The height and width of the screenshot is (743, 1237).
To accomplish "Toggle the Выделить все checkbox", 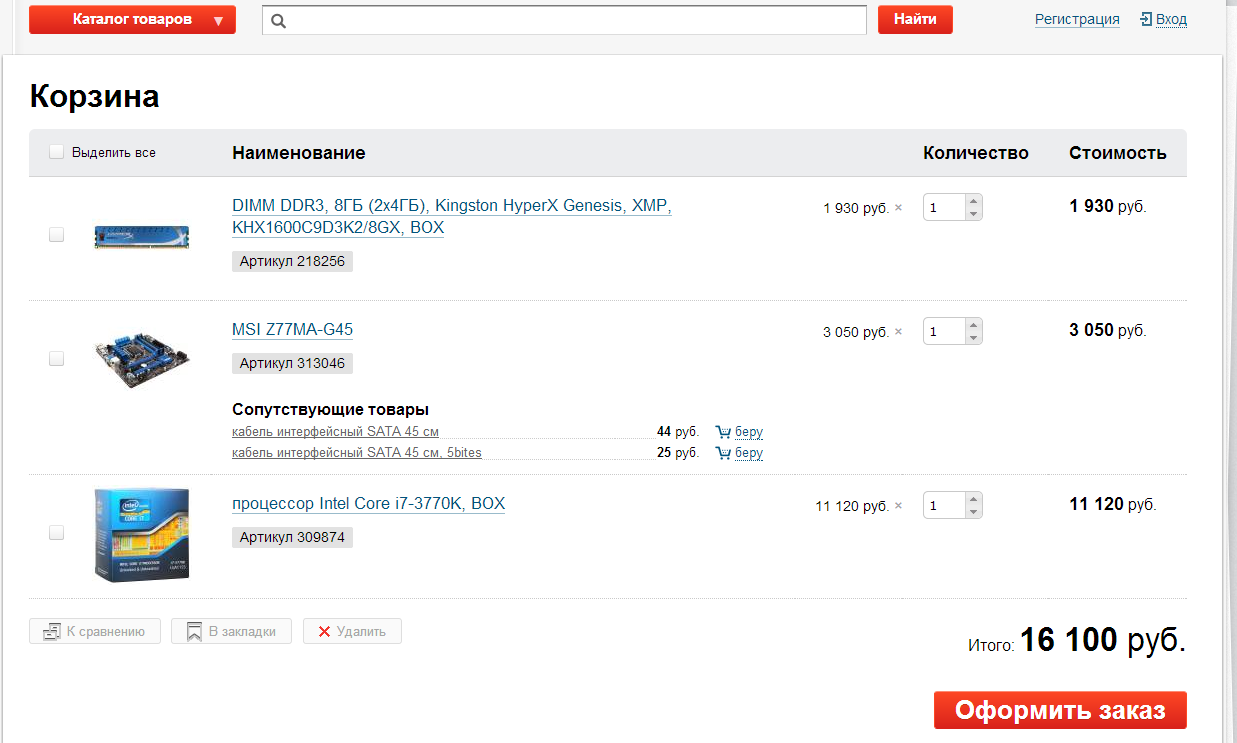I will point(56,152).
